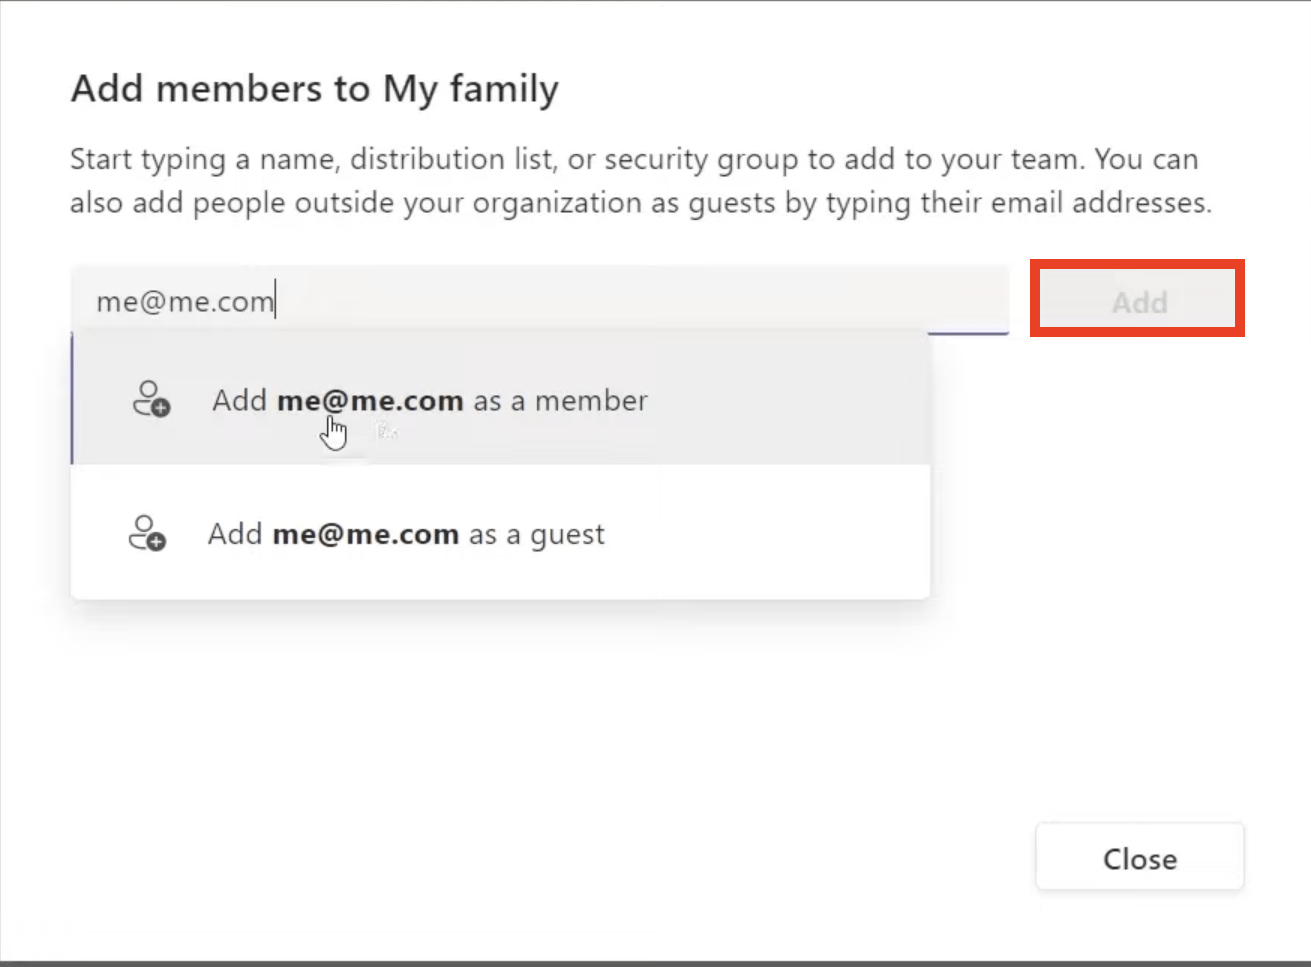This screenshot has height=967, width=1311.
Task: Click the add-person icon beside the member suggestion
Action: coord(152,399)
